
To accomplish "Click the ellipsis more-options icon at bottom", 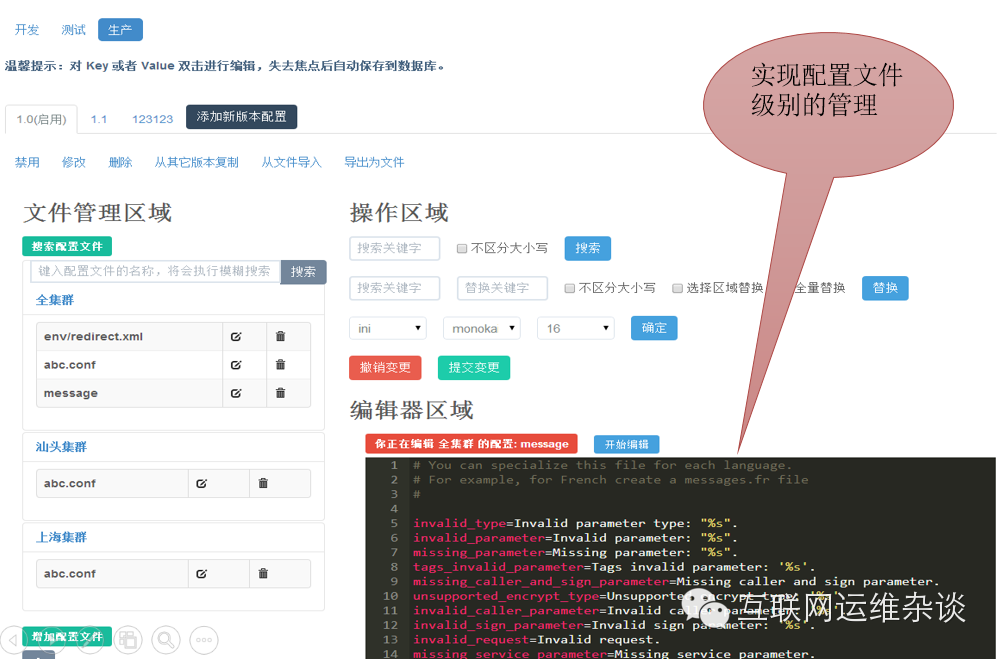I will pos(203,640).
